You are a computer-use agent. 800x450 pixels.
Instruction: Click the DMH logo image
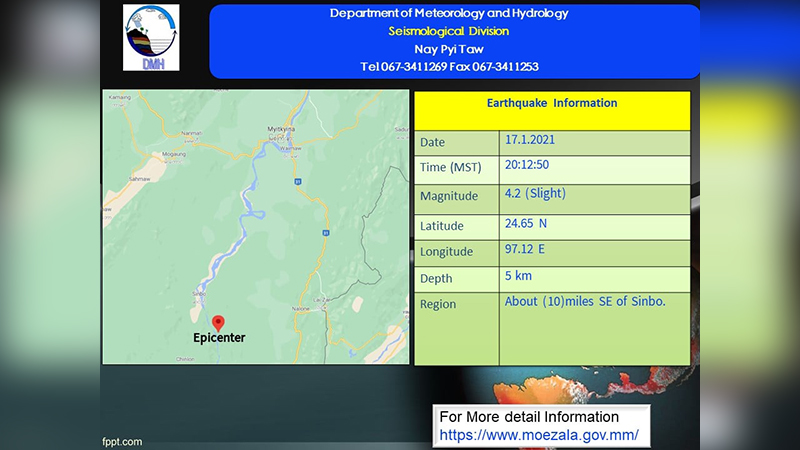click(151, 37)
